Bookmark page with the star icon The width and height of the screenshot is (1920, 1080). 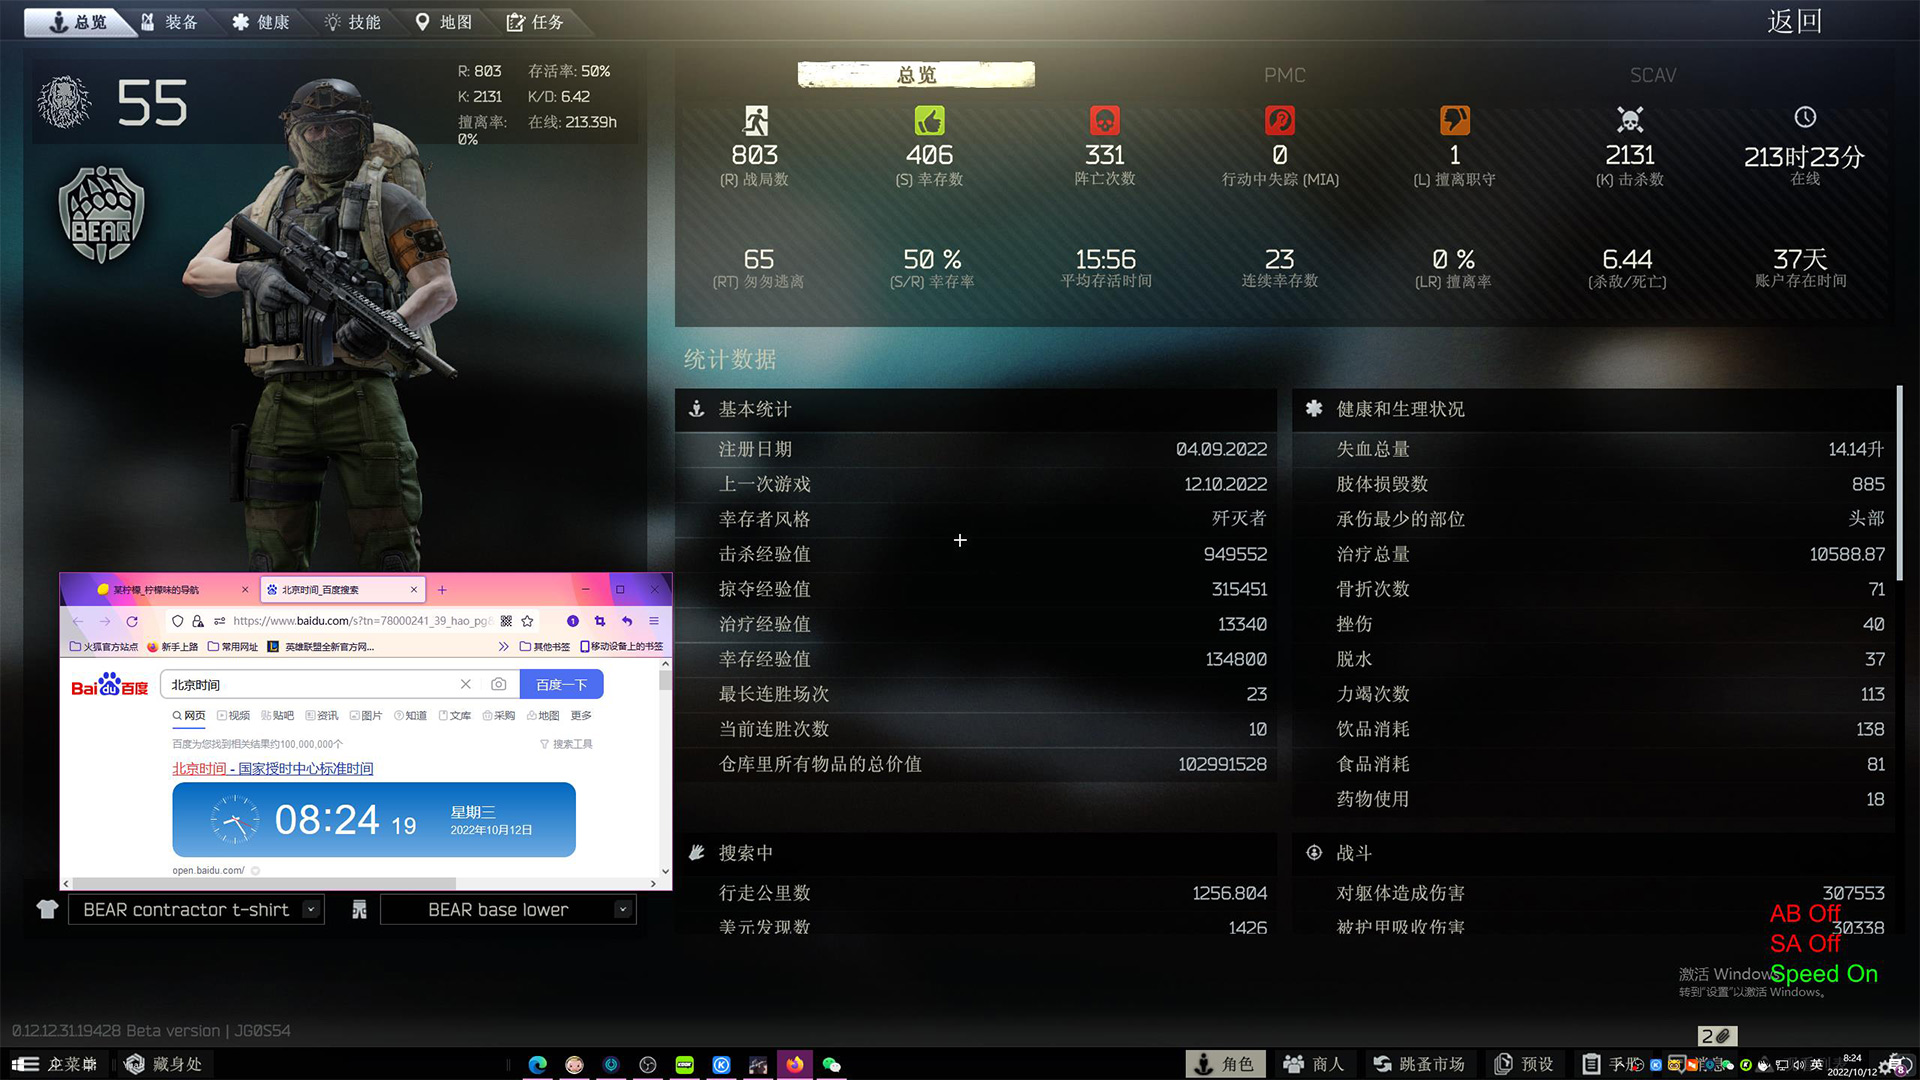click(x=527, y=621)
